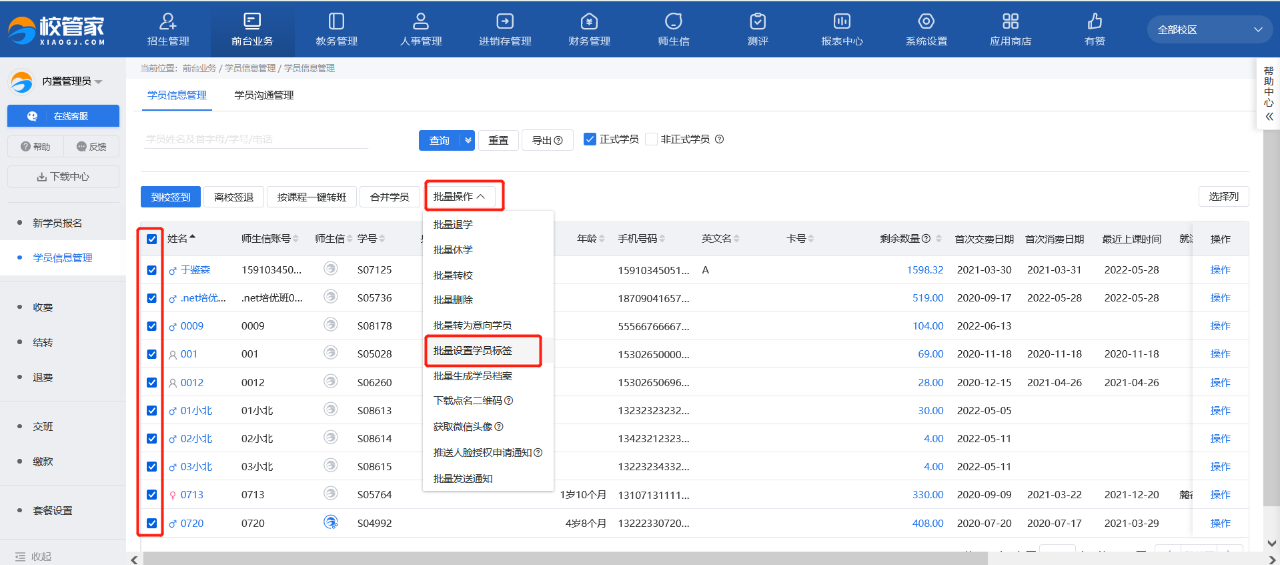Expand the 全部校区 campus dropdown
Screen dimensions: 1280x565
tap(1209, 30)
